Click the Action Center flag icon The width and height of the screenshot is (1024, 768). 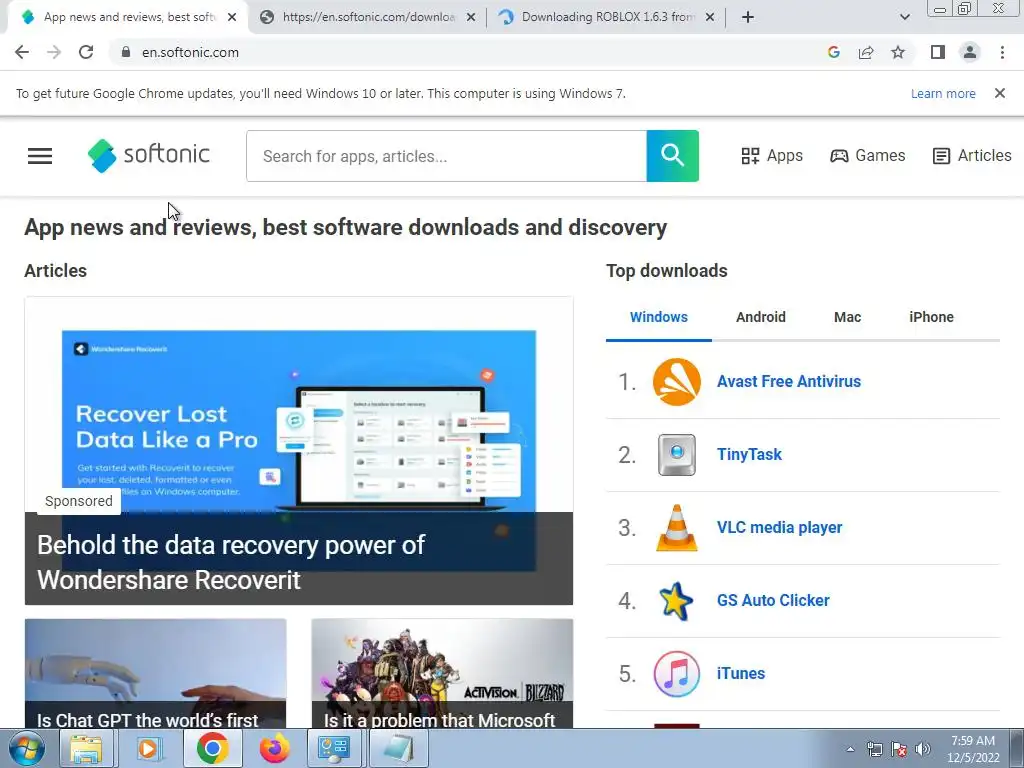pos(899,749)
